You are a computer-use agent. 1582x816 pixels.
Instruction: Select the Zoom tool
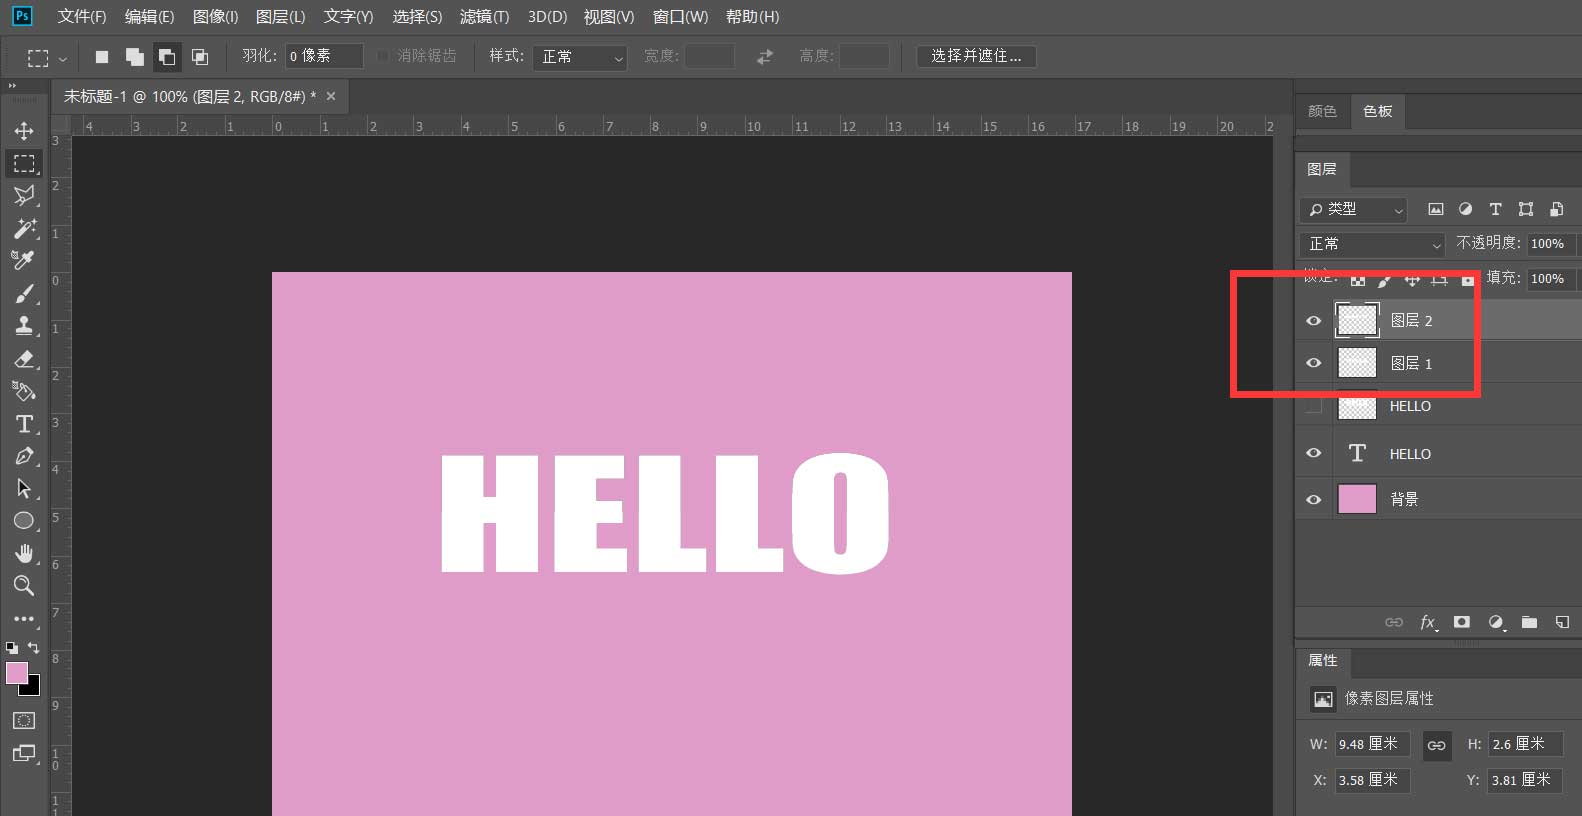(x=24, y=585)
